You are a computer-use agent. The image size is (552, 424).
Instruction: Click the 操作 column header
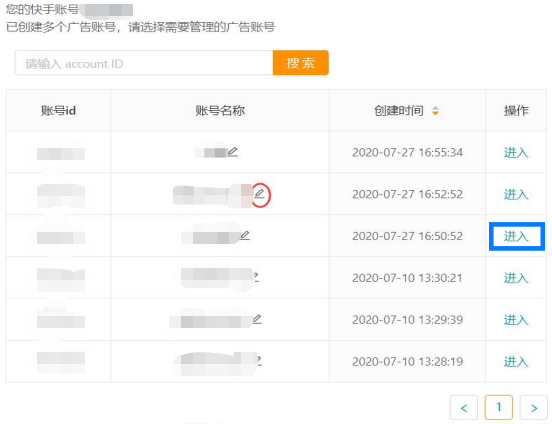click(x=516, y=111)
